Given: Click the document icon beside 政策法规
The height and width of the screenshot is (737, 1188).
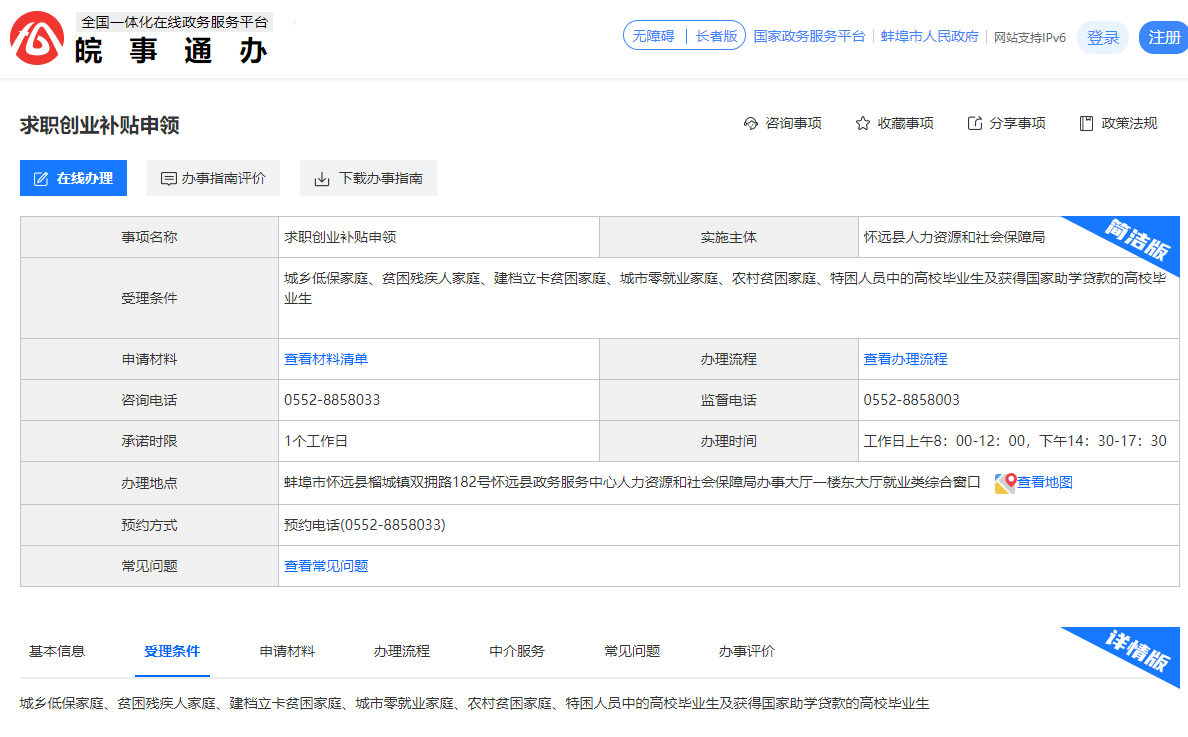Looking at the screenshot, I should 1086,123.
